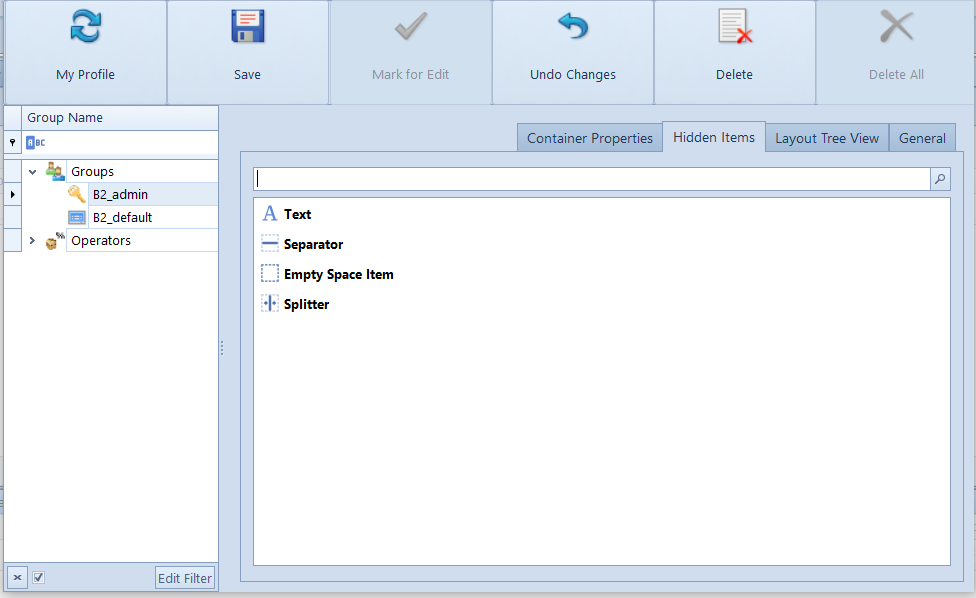Click the B2_admin row indicator arrow
This screenshot has height=598, width=976.
tap(12, 194)
